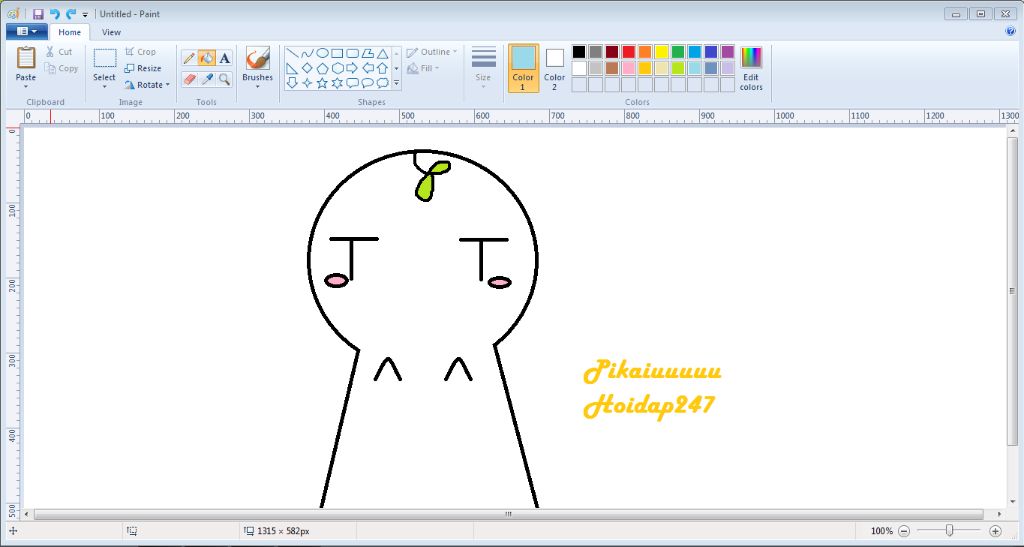Choose the Left arrow shape
The height and width of the screenshot is (547, 1024).
(x=368, y=68)
